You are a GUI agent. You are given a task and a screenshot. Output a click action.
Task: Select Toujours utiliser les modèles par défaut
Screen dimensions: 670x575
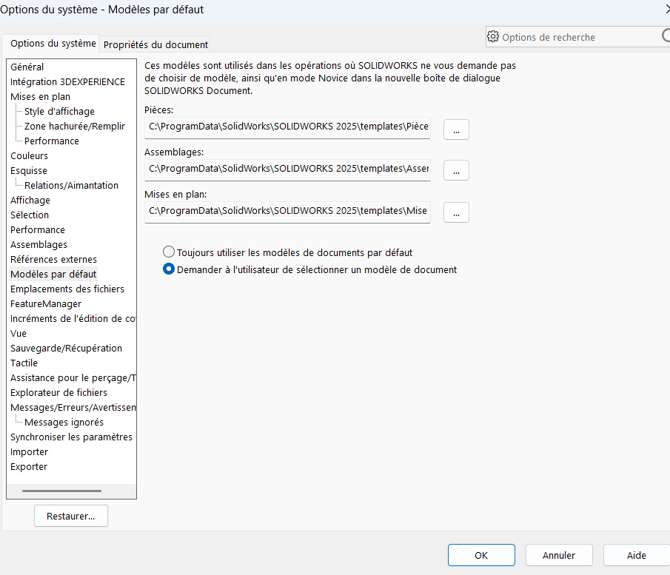pos(169,252)
